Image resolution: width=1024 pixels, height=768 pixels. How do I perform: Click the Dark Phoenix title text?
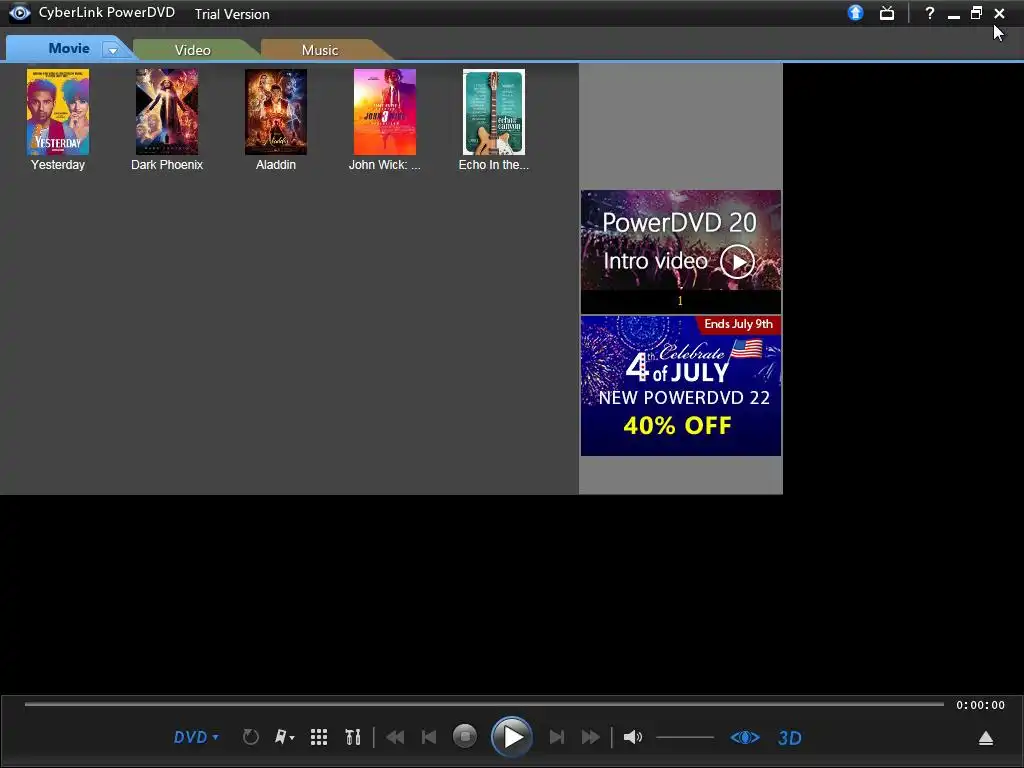tap(167, 165)
